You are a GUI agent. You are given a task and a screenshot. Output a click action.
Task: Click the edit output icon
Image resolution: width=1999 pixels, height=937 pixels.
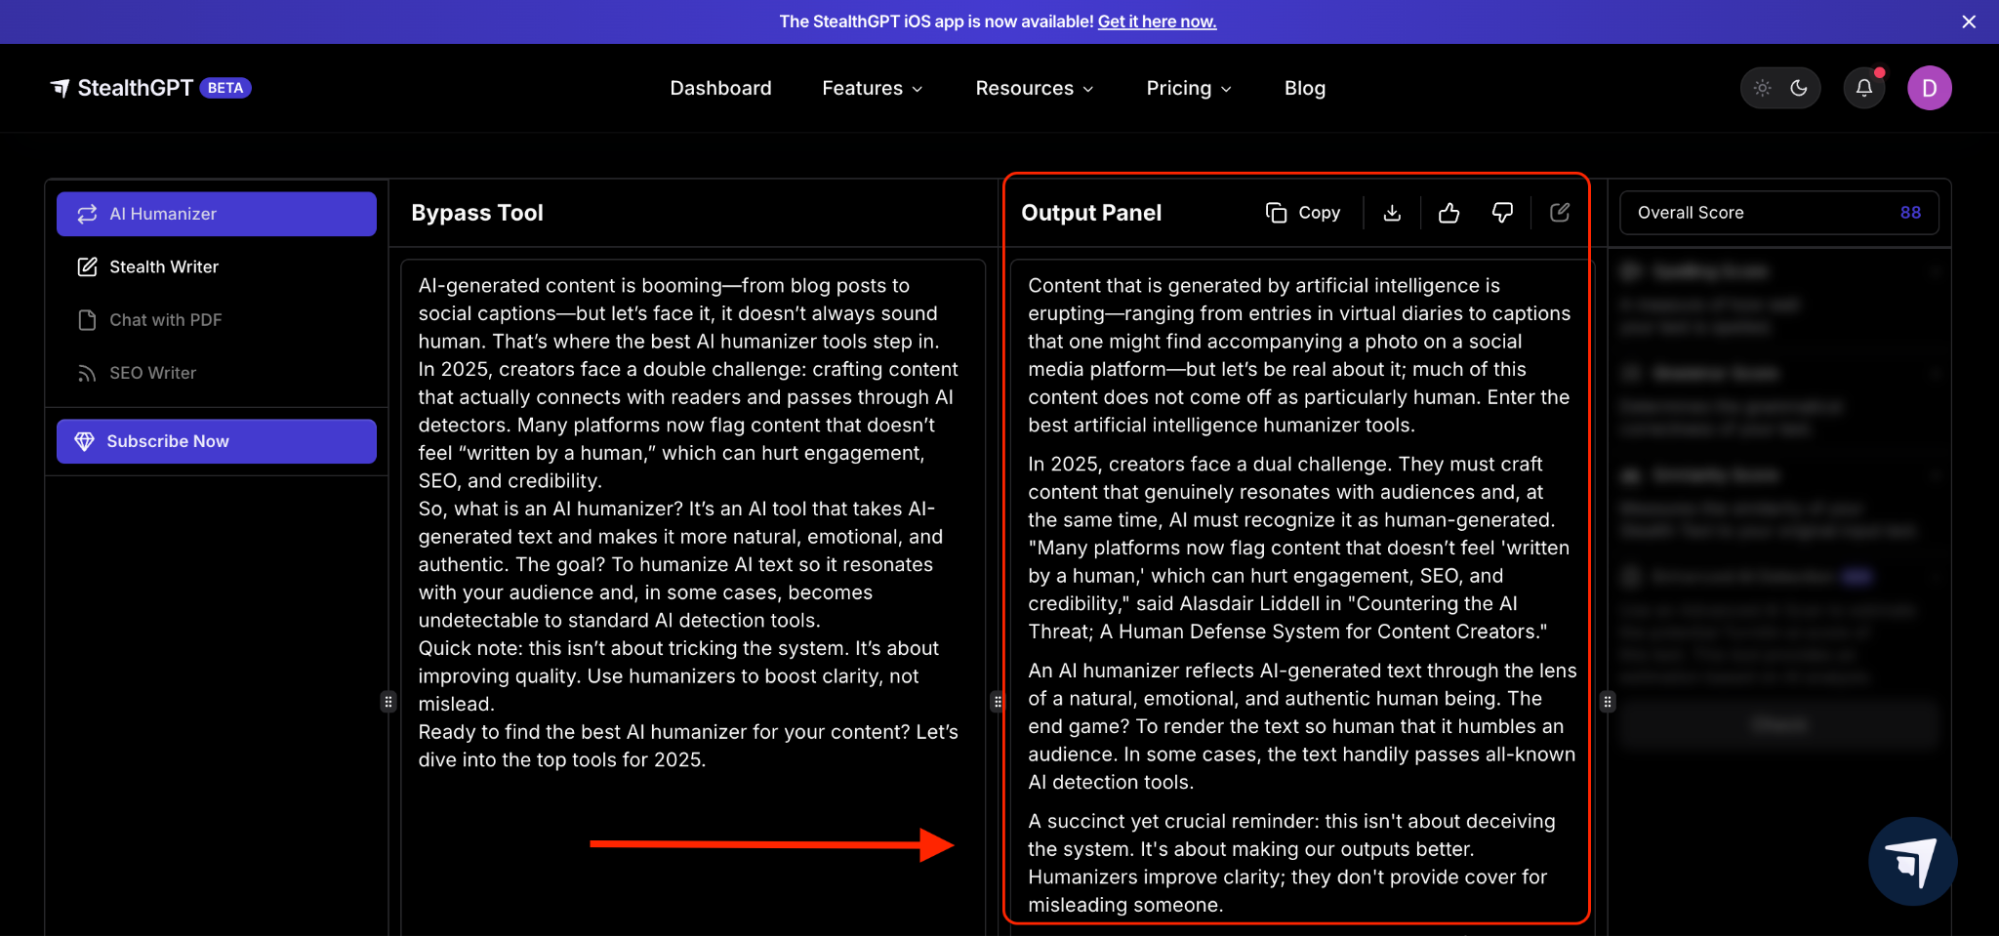1560,212
